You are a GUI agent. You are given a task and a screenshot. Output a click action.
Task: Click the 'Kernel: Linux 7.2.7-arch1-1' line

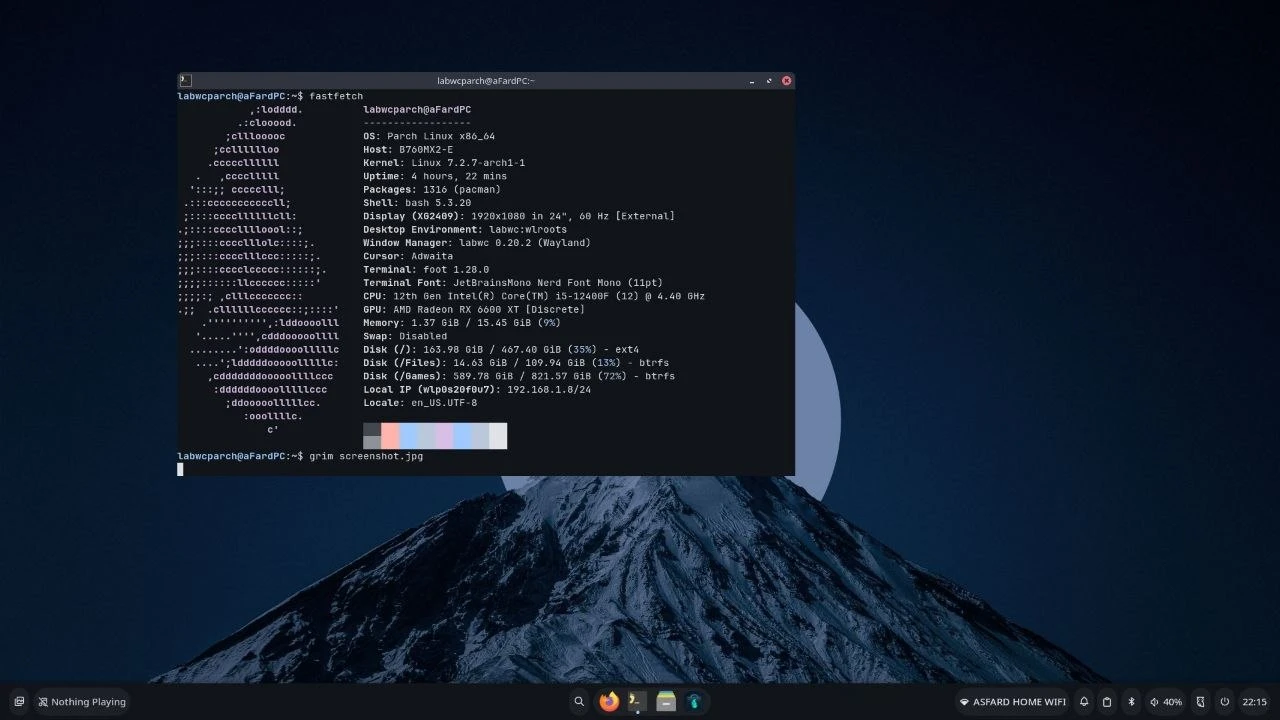pyautogui.click(x=444, y=163)
